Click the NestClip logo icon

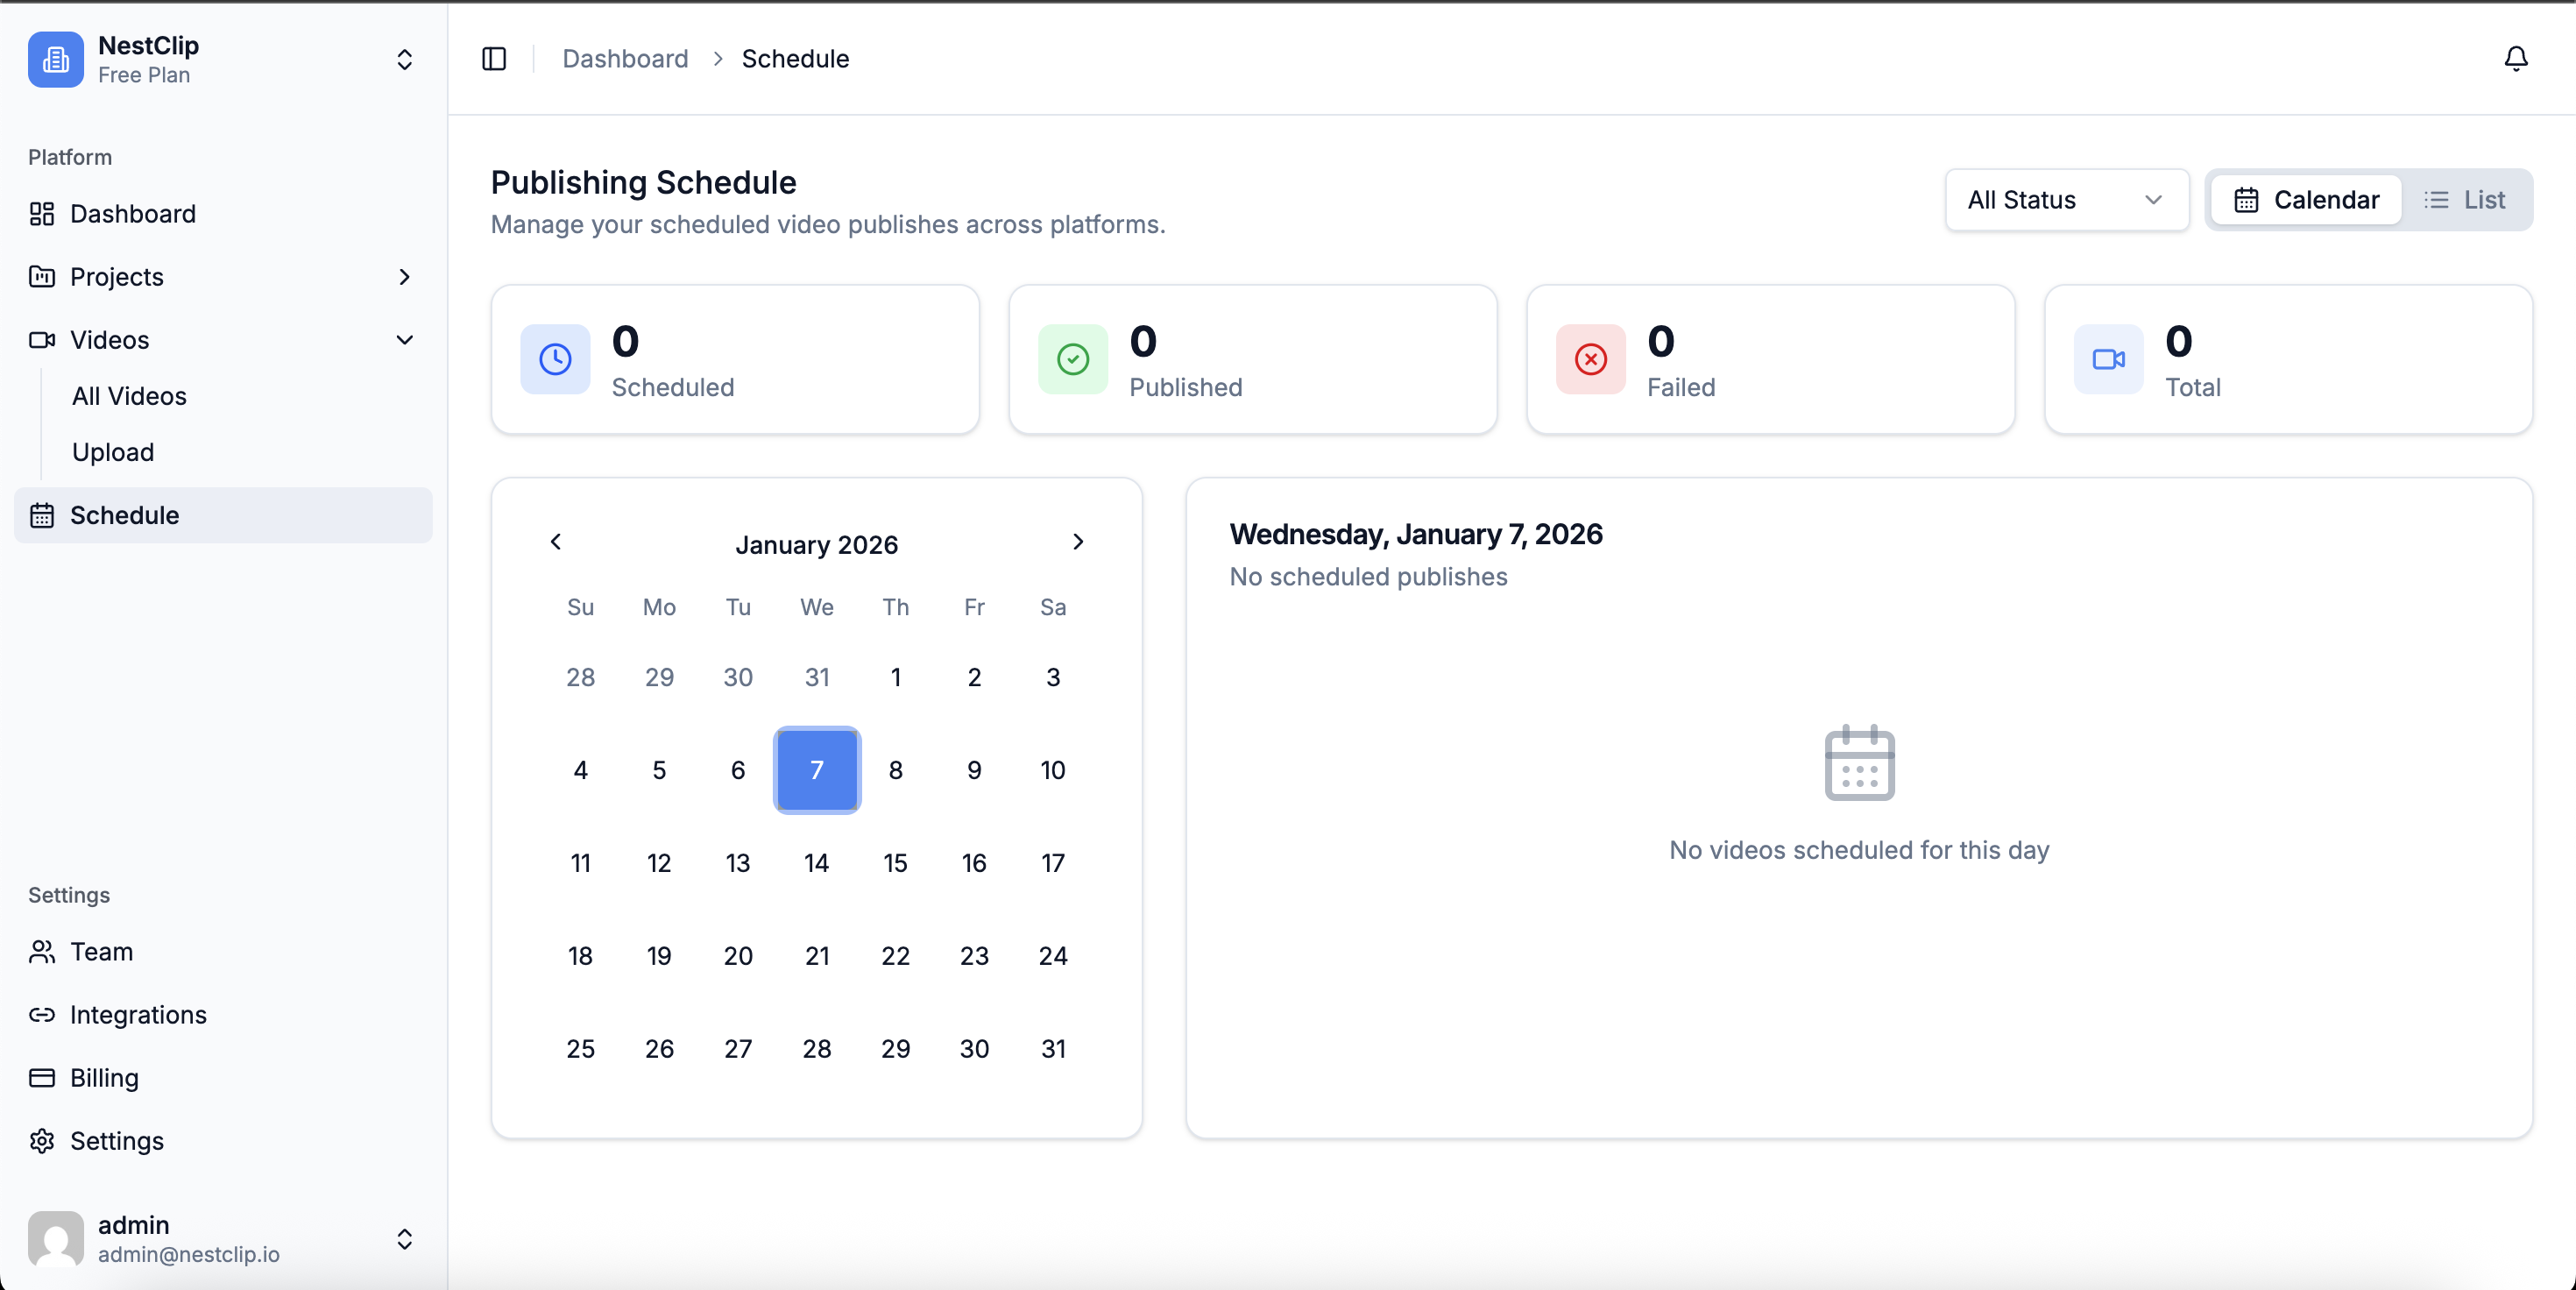(x=56, y=60)
